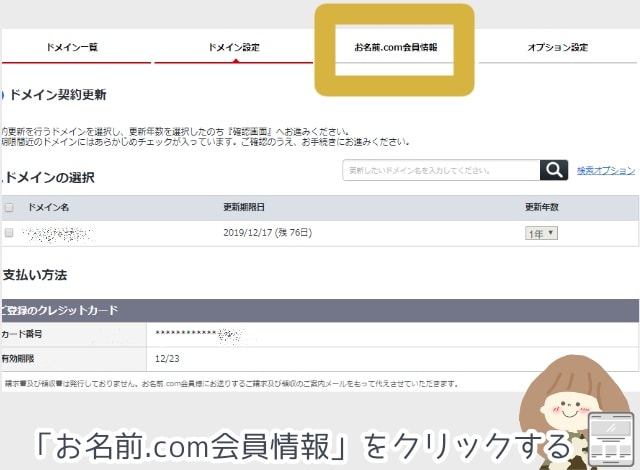The height and width of the screenshot is (470, 640).
Task: Click the カード番号 row label
Action: pyautogui.click(x=22, y=334)
